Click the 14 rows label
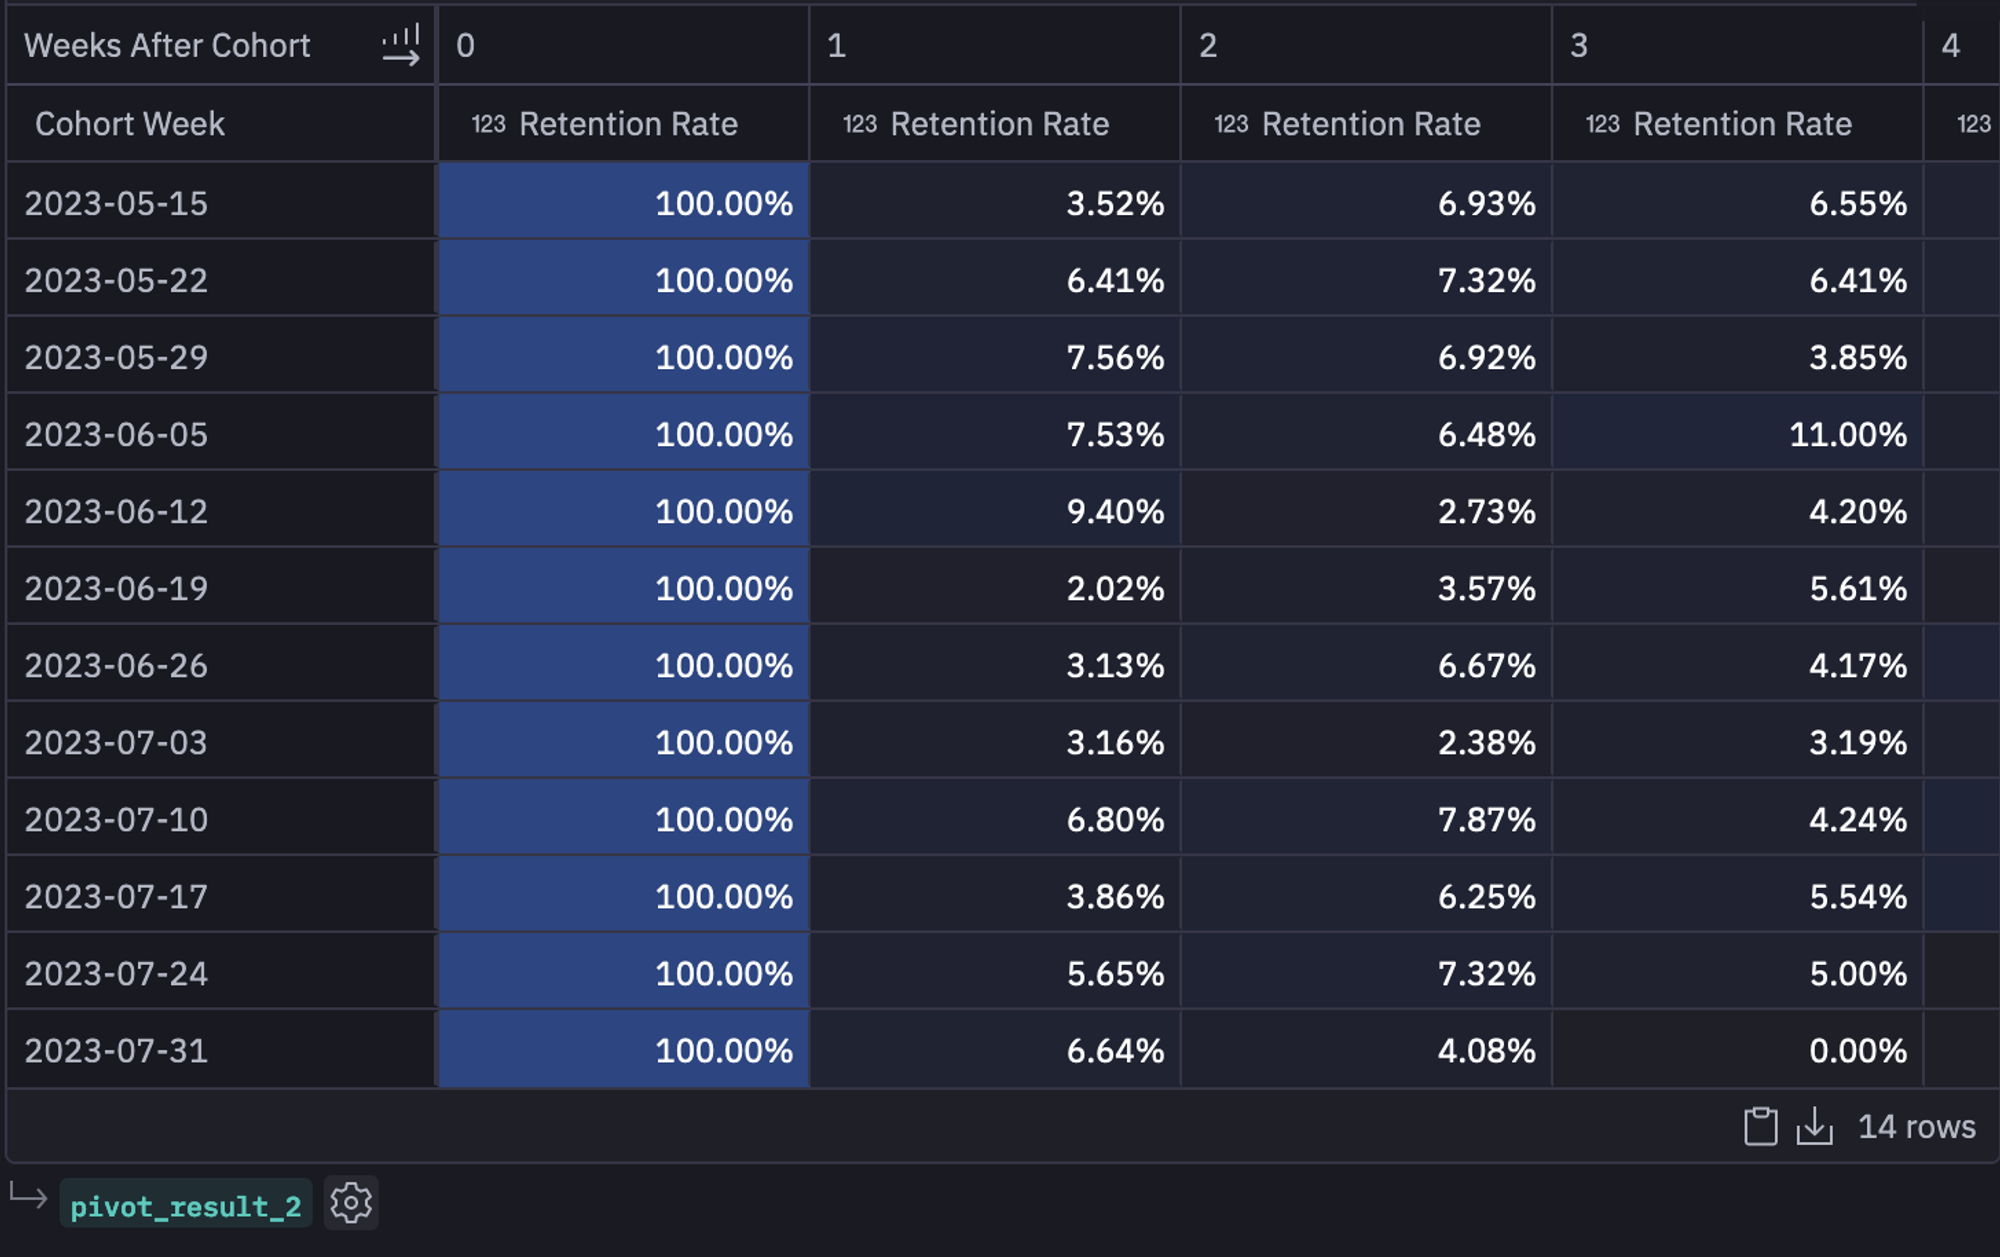The width and height of the screenshot is (2000, 1257). 1916,1127
